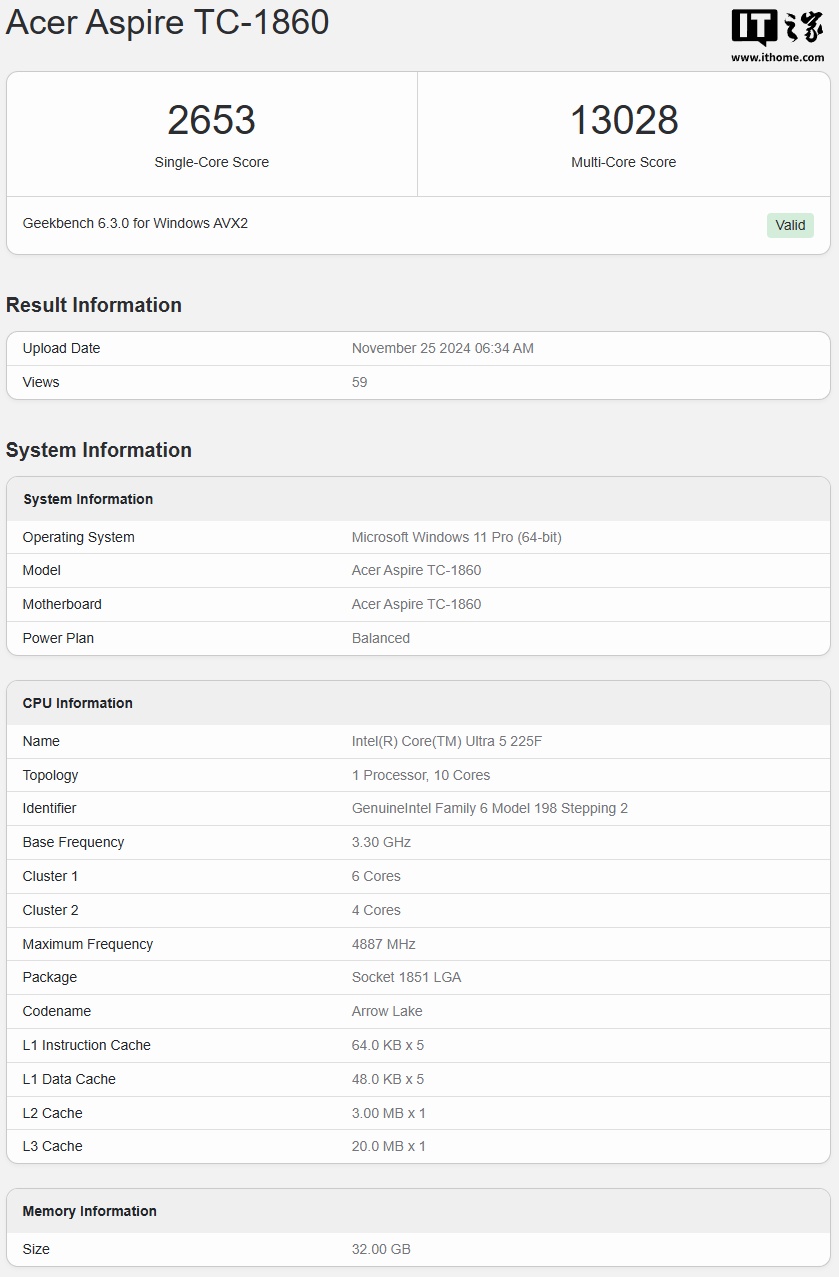Select the multi-core score 13028
839x1277 pixels.
[624, 120]
